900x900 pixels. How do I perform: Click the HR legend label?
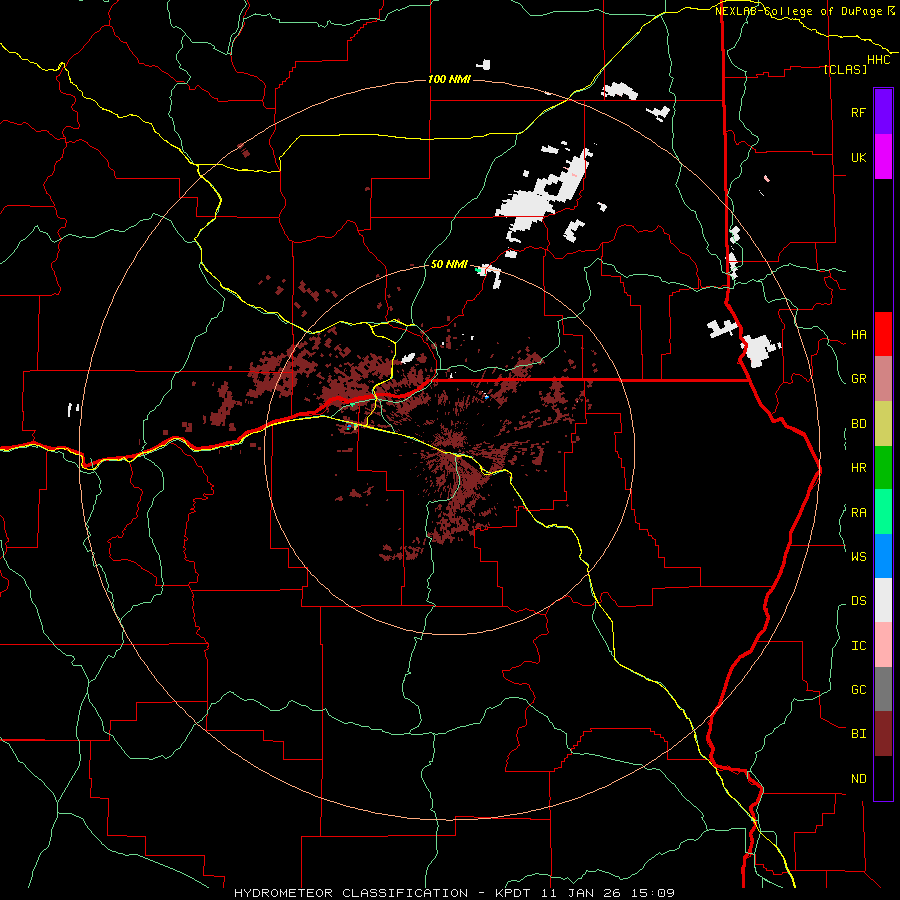858,468
